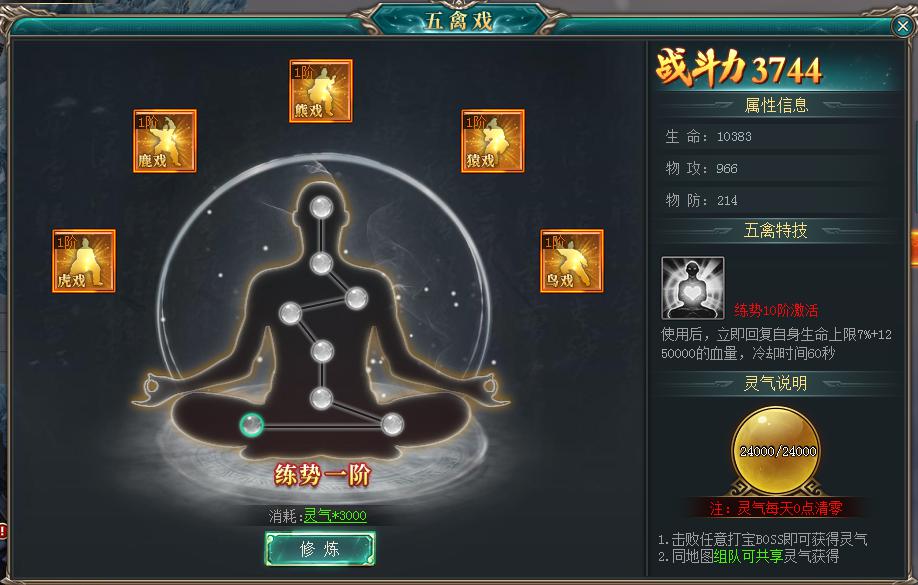Click the 五禽特技 section header

776,230
